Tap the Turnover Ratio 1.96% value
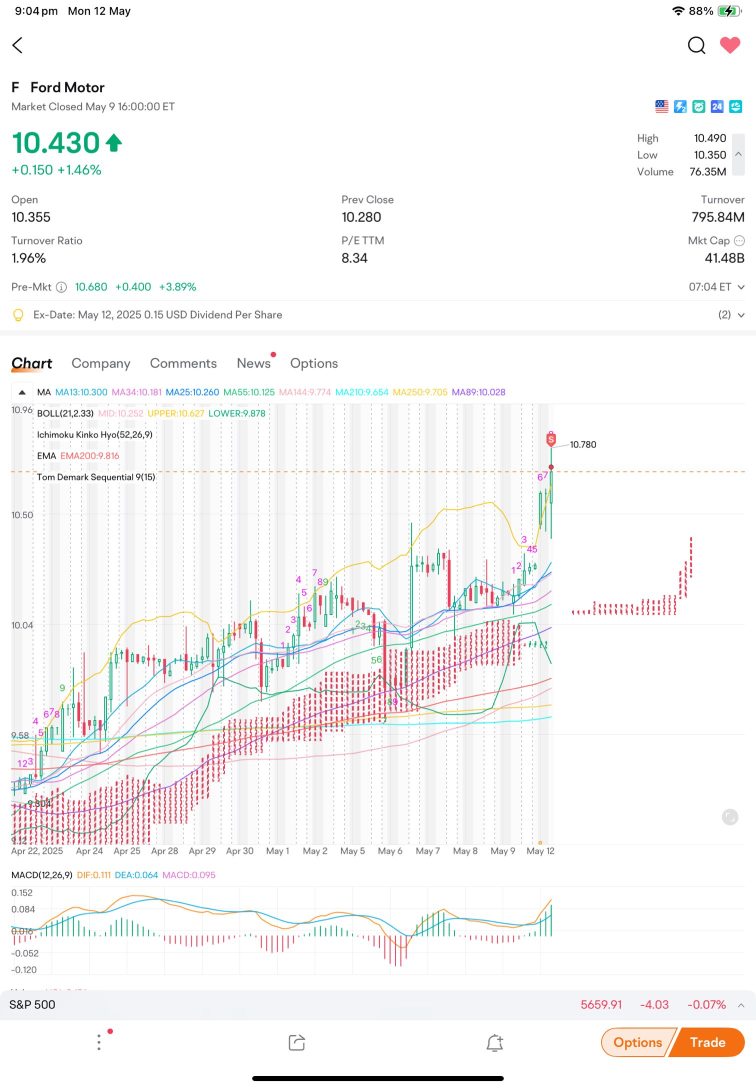The image size is (756, 1088). 28,258
